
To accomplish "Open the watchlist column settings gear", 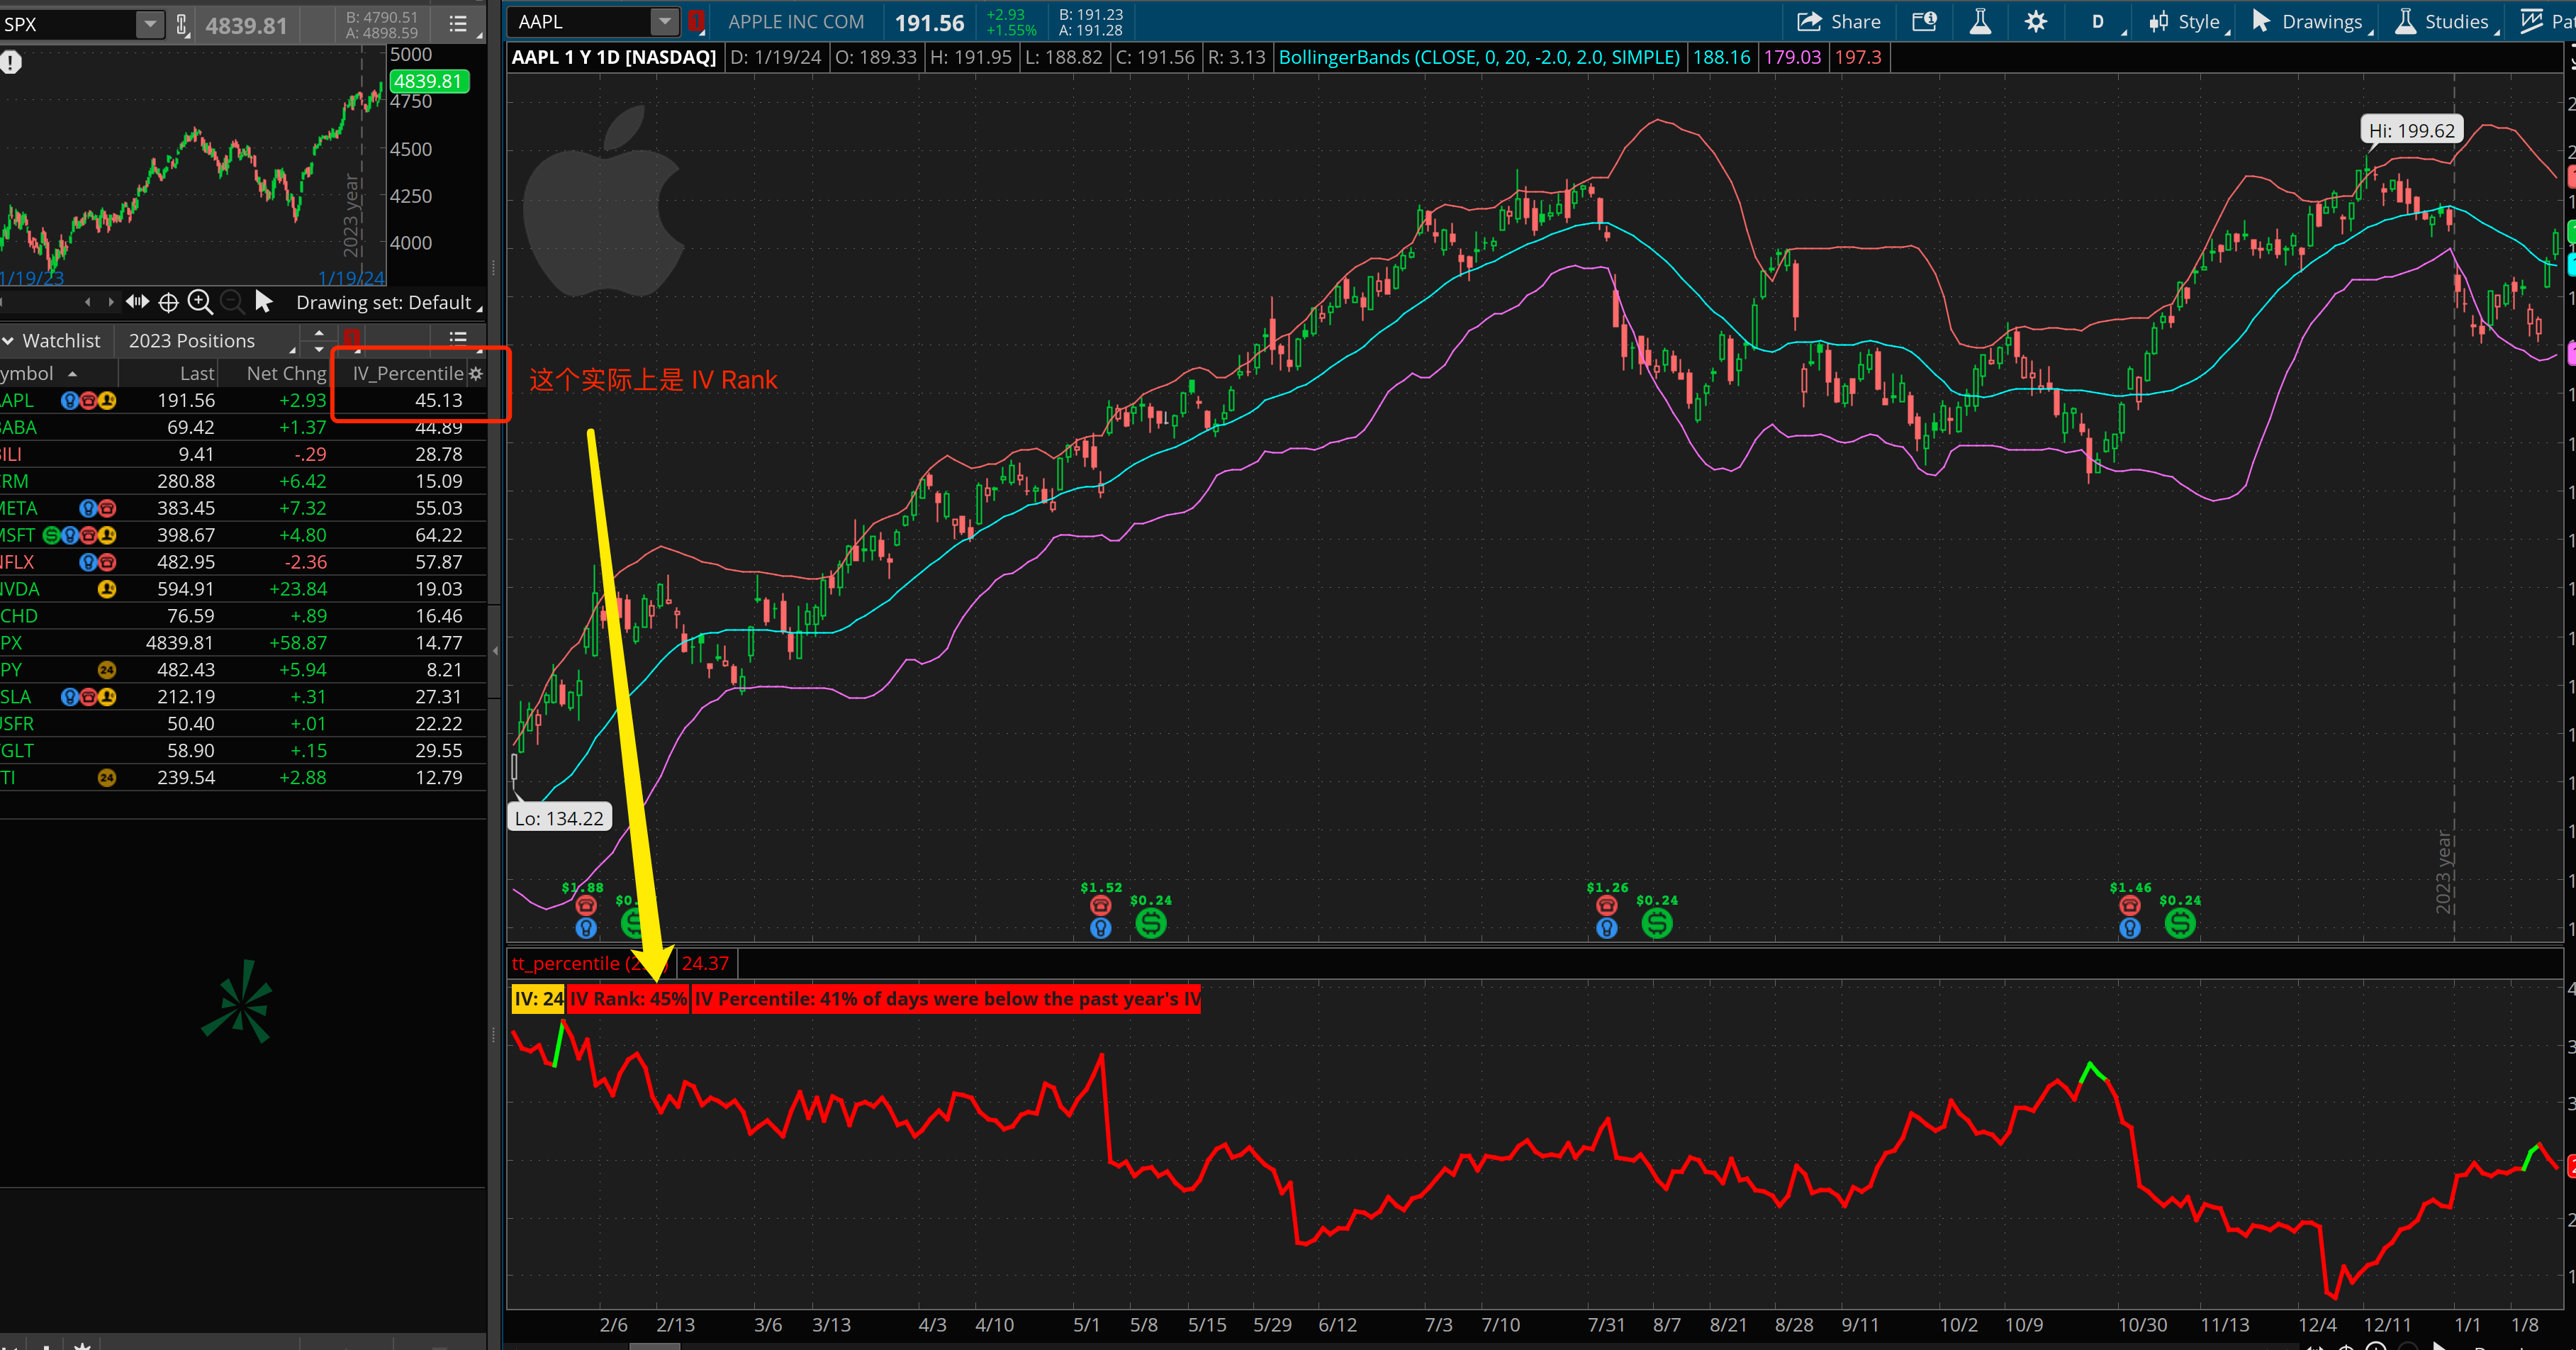I will coord(476,373).
